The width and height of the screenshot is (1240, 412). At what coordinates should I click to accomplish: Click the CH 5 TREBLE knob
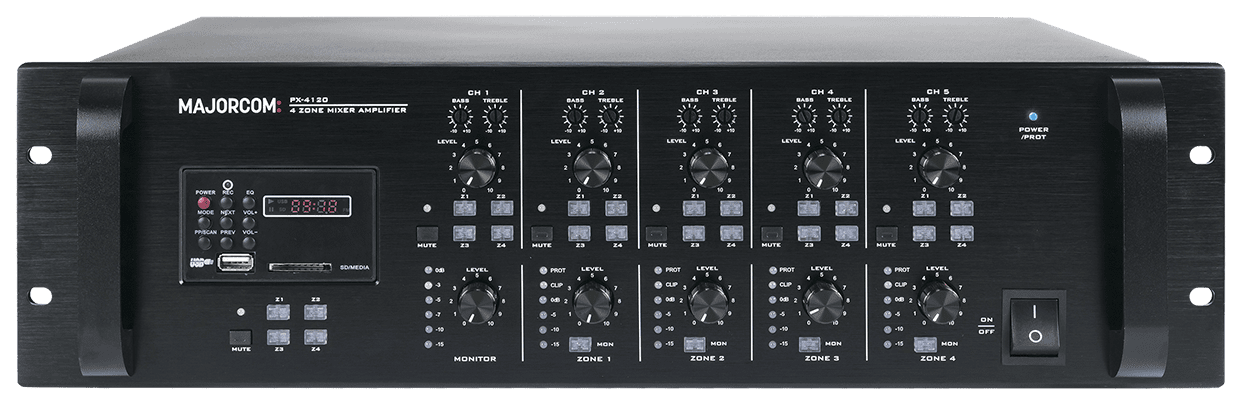pos(955,119)
